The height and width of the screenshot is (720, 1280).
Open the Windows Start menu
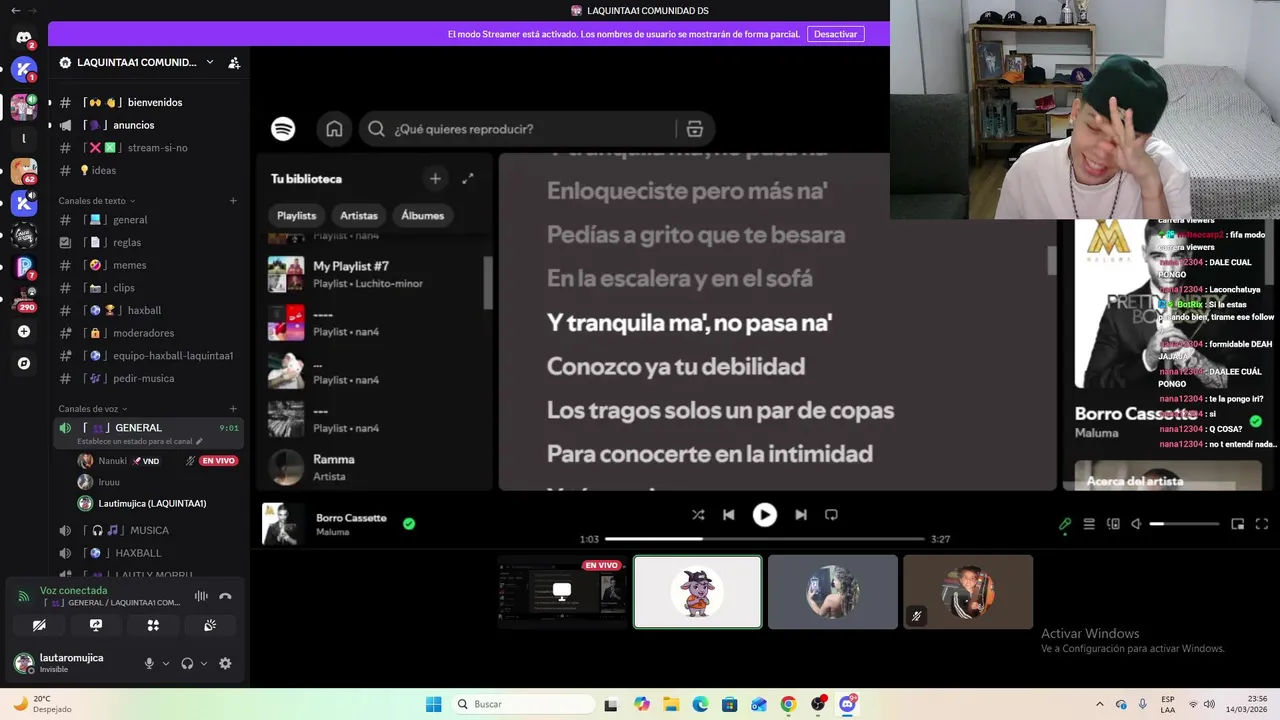[433, 704]
